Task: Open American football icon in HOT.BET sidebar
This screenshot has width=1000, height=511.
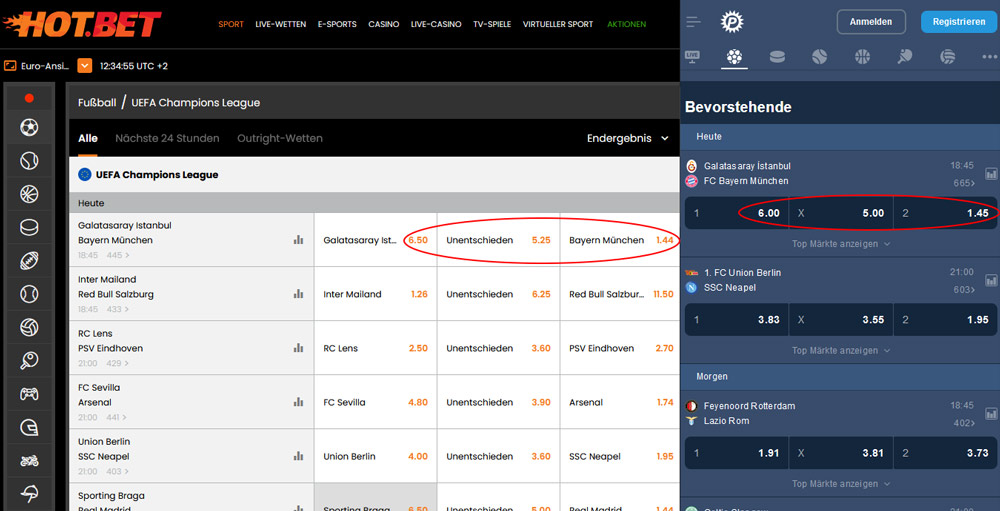Action: 29,260
